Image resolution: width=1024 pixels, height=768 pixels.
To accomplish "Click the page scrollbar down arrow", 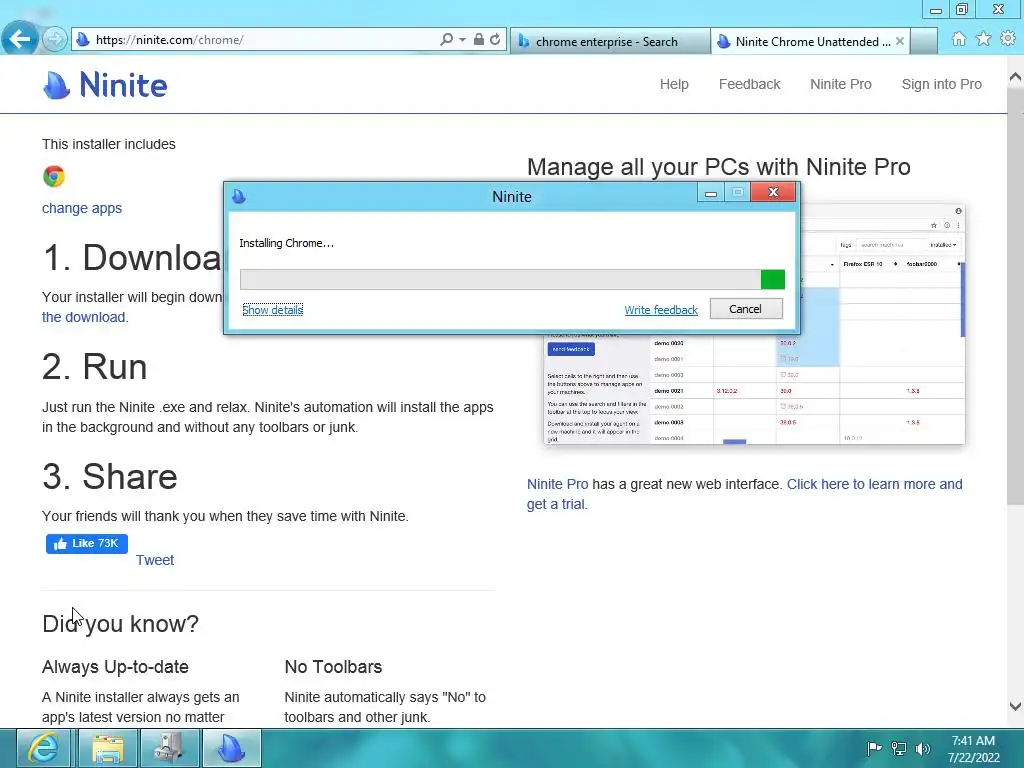I will pyautogui.click(x=1016, y=706).
